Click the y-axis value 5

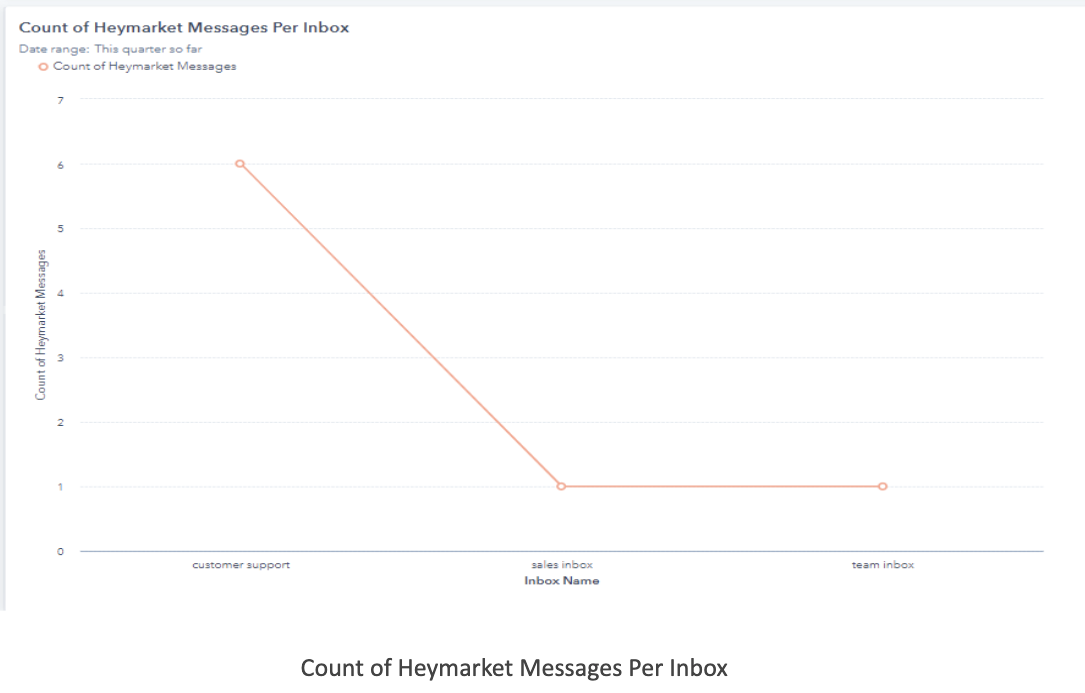click(61, 229)
